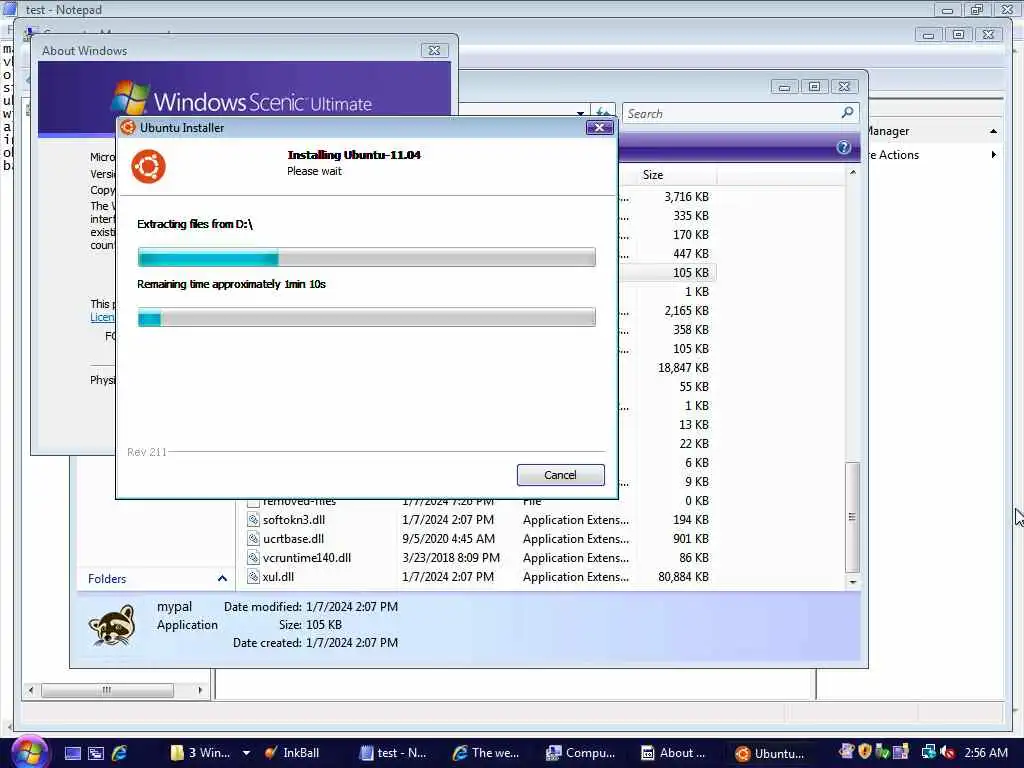
Task: Switch to Computer Management taskbar button
Action: [x=581, y=753]
